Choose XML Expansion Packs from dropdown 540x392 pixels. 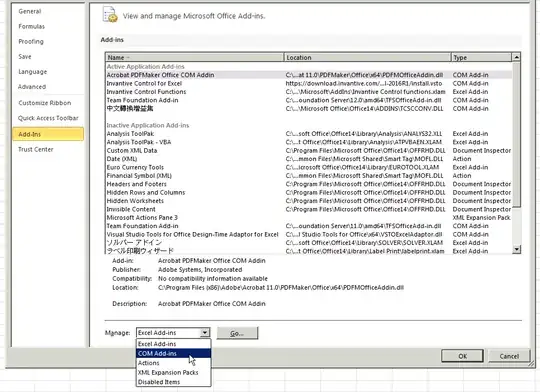tap(174, 372)
